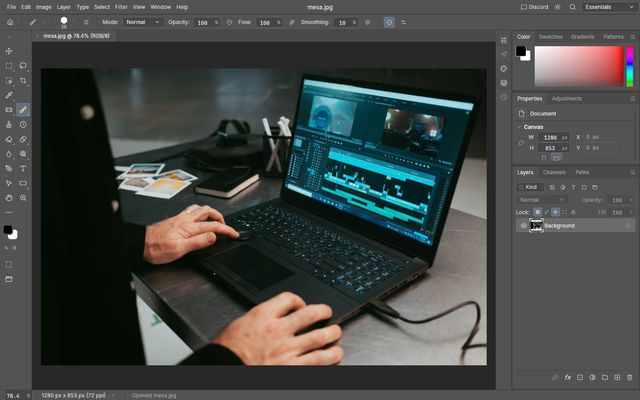This screenshot has width=640, height=400.
Task: Create a new group folder icon
Action: 604,378
